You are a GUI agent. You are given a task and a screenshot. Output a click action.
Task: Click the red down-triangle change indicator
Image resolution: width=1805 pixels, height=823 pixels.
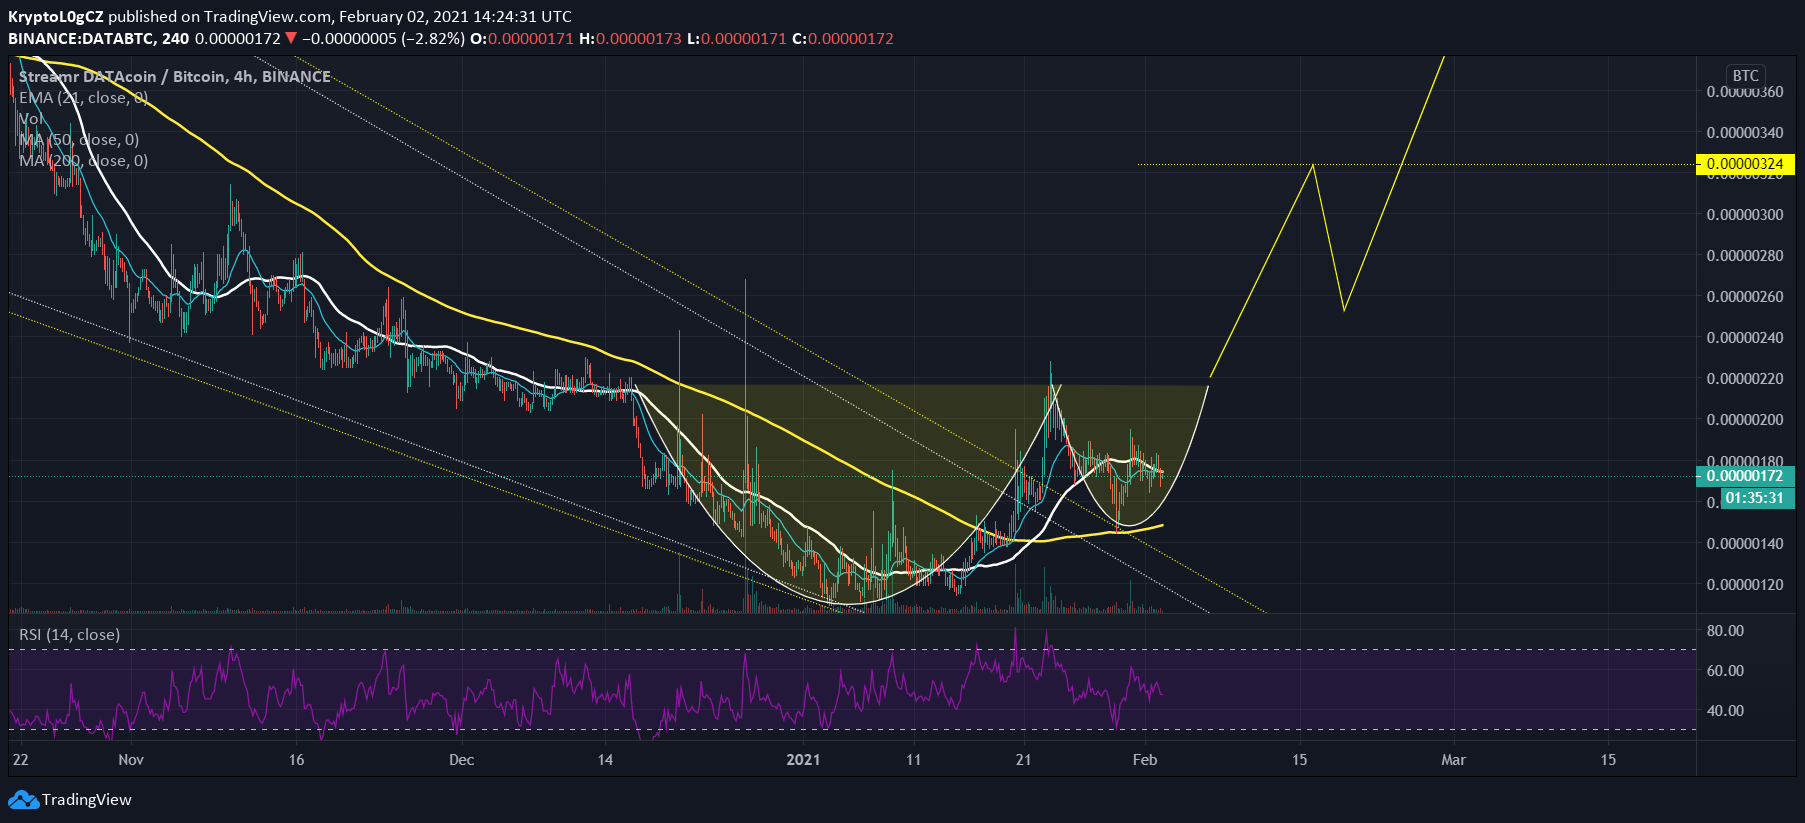291,38
